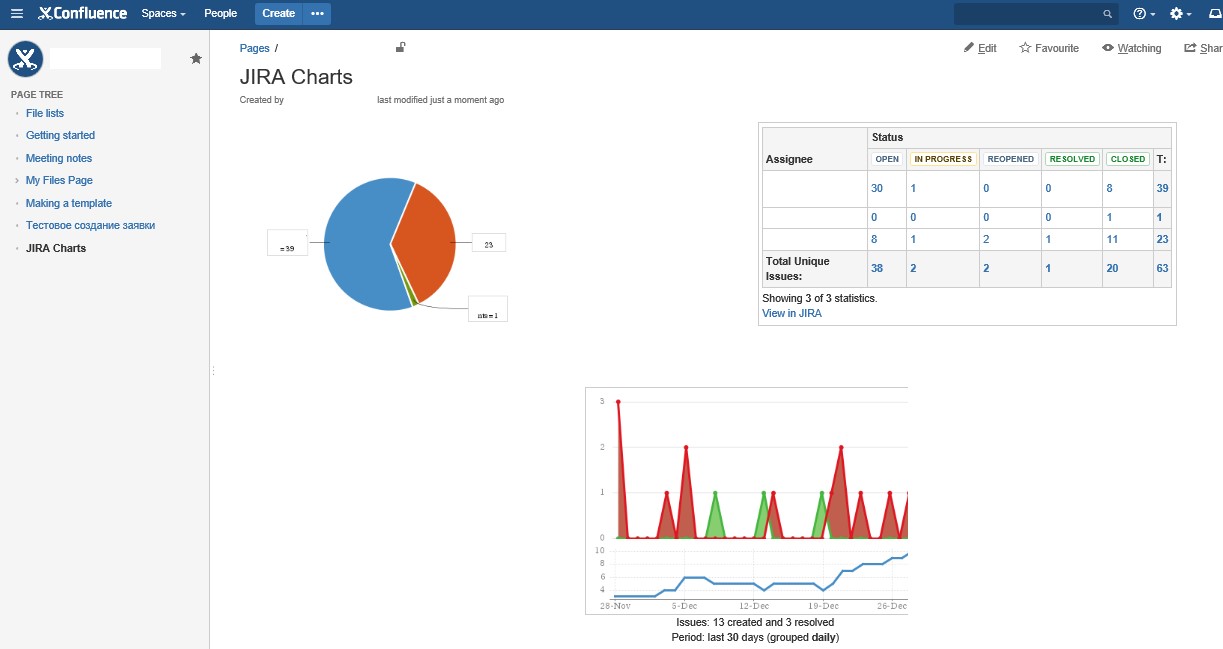Toggle Favourite for this page

(x=1049, y=48)
